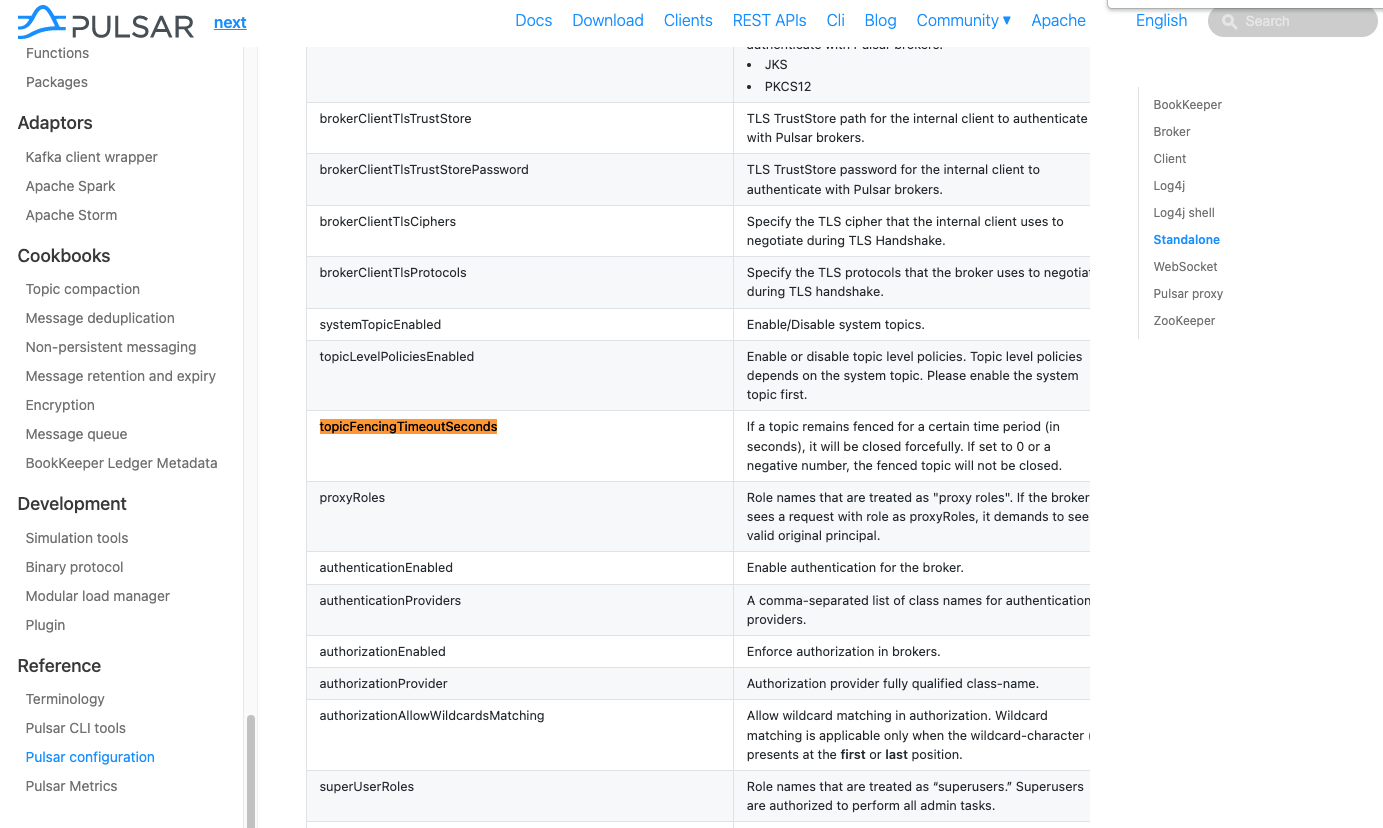Screen dimensions: 1383x828
Task: Jump to BookKeeper section in contents
Action: pyautogui.click(x=1187, y=105)
